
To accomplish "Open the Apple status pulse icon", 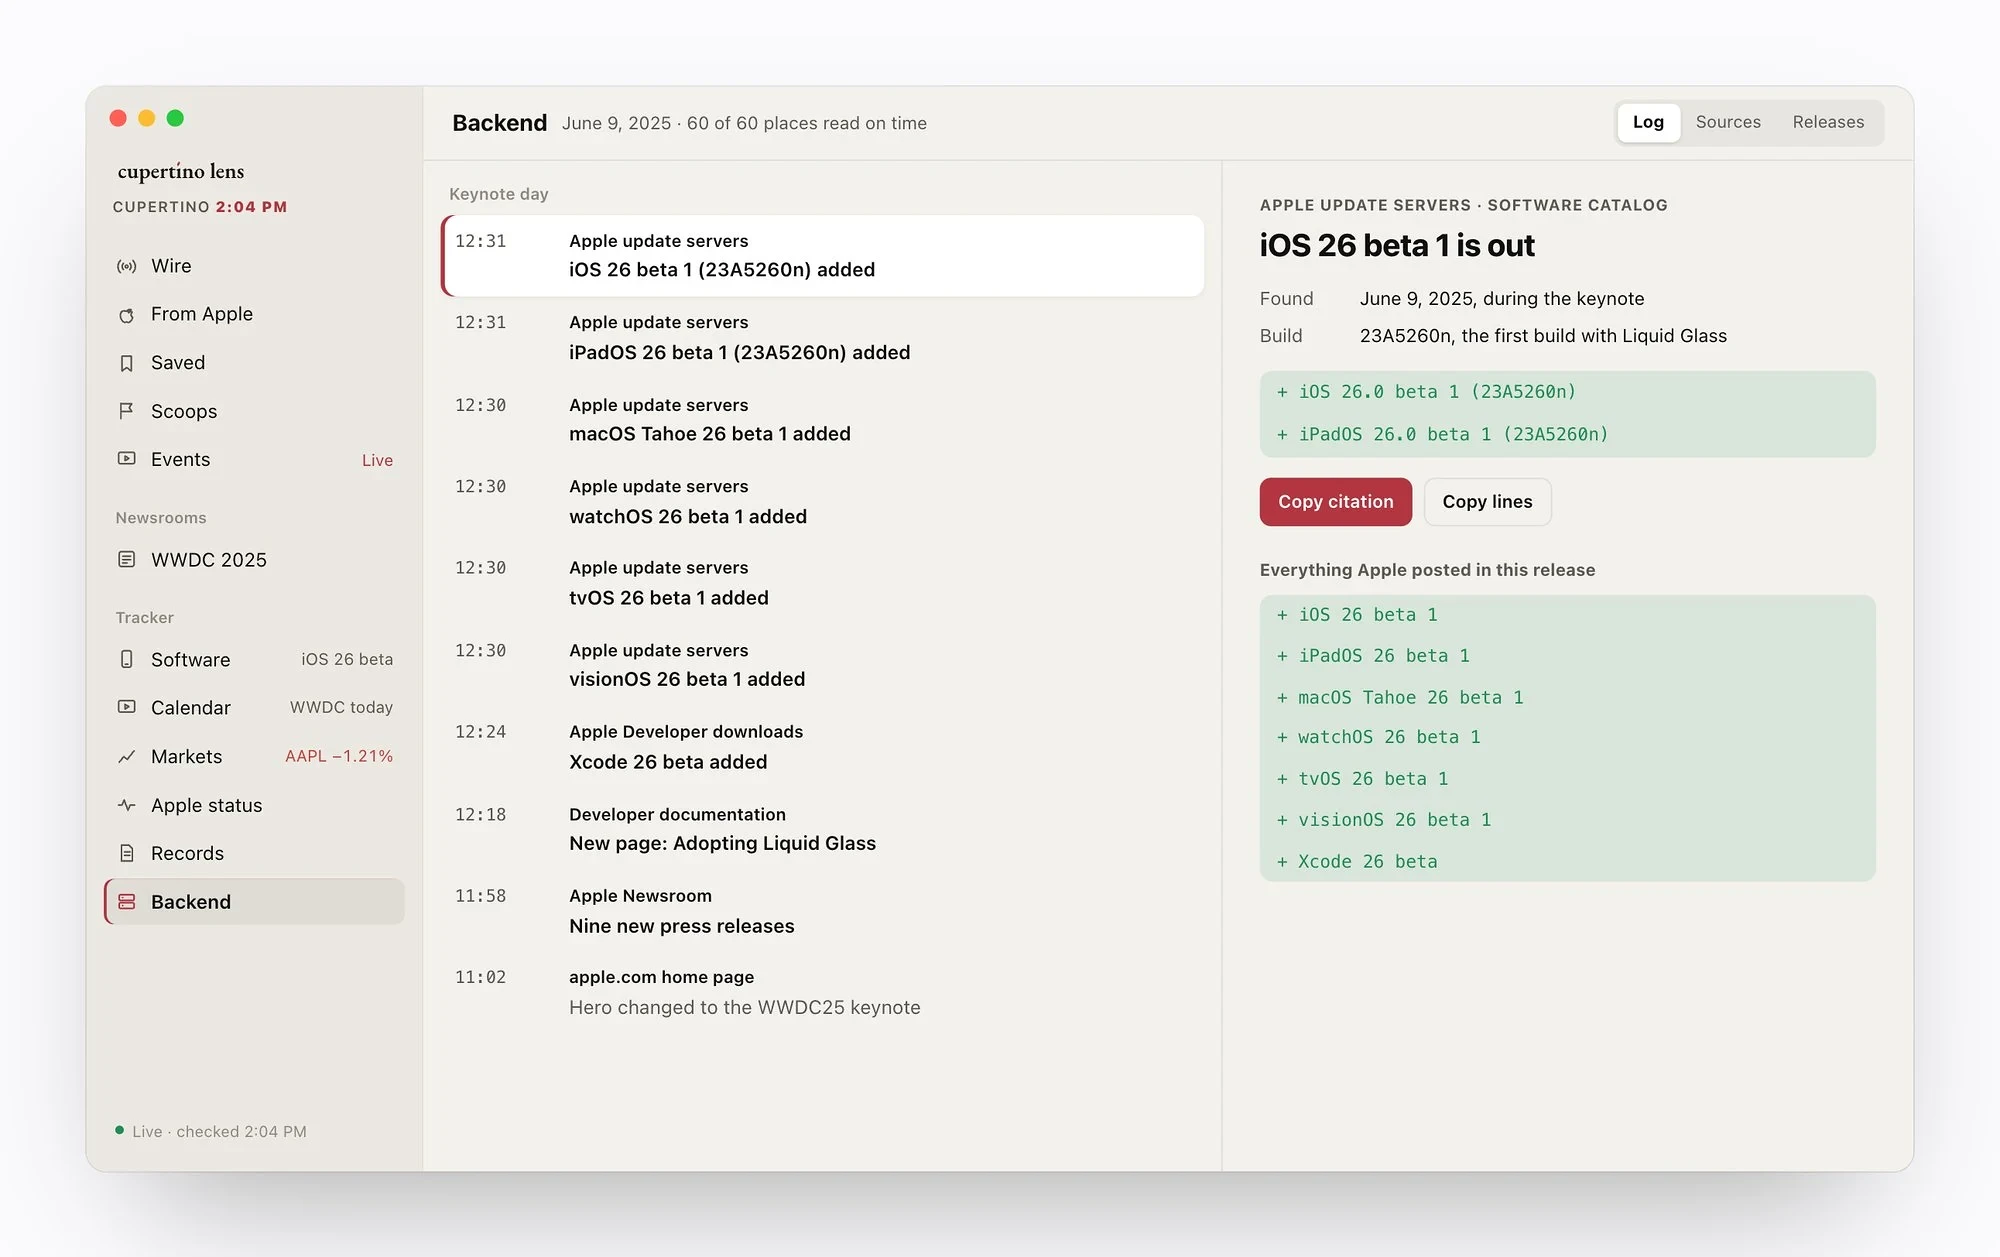I will pos(126,805).
